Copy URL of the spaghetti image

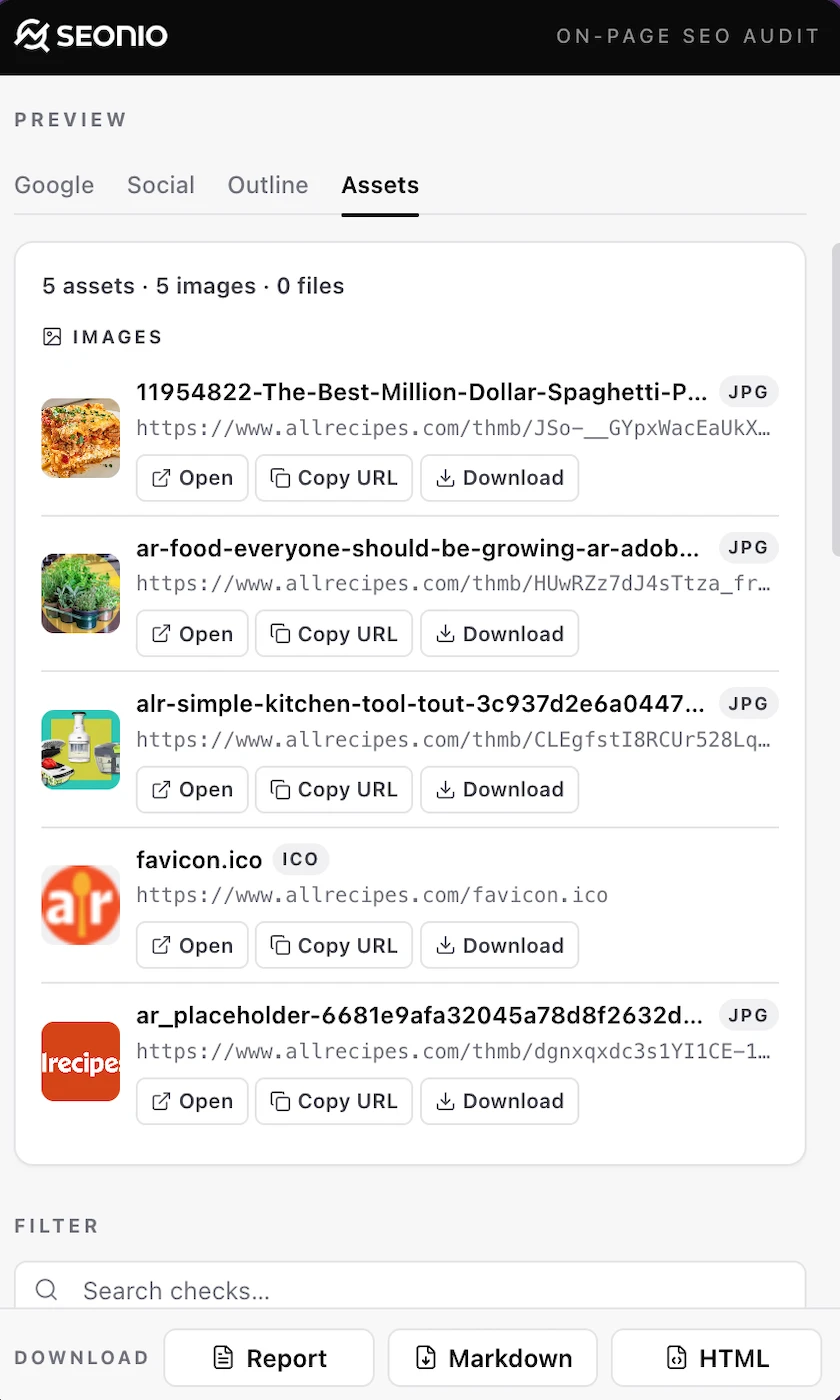(x=334, y=478)
